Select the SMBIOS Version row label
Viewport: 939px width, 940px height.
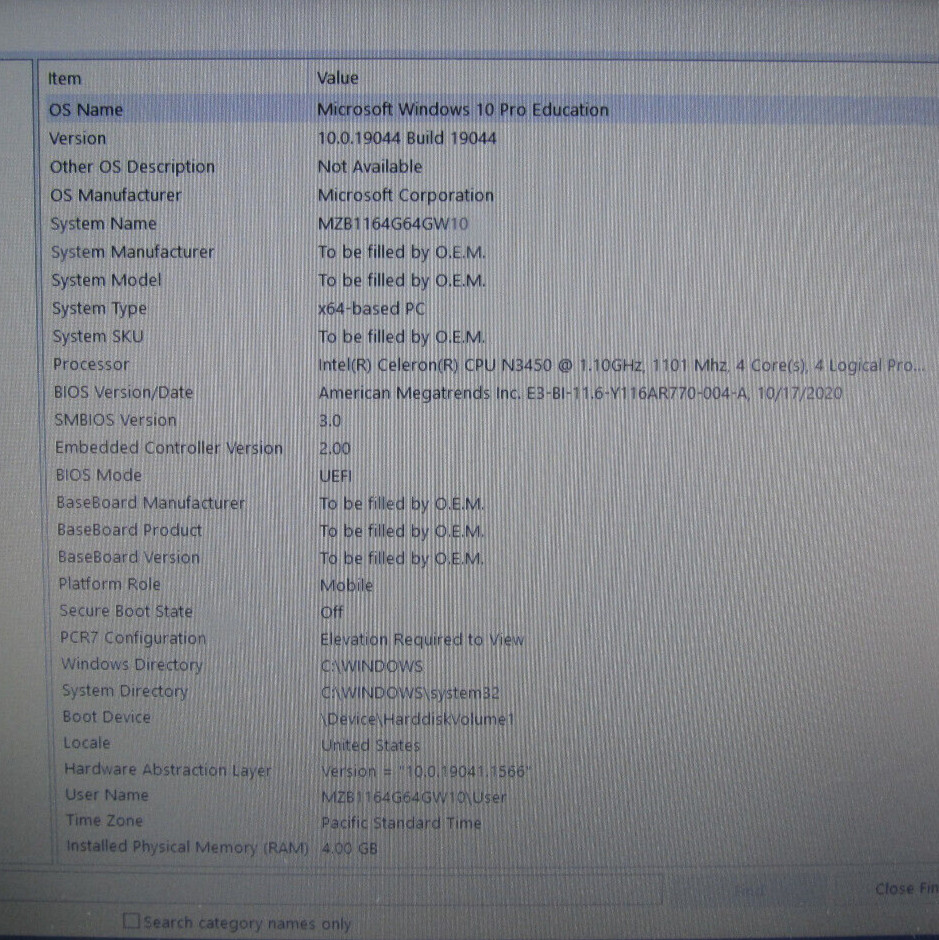(x=115, y=420)
